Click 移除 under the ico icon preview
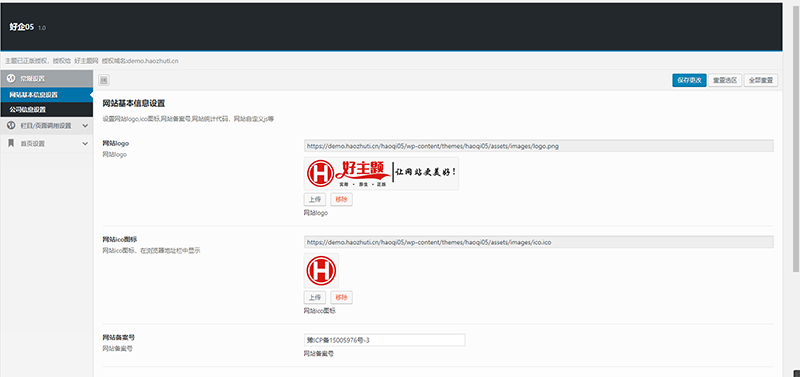 (341, 297)
